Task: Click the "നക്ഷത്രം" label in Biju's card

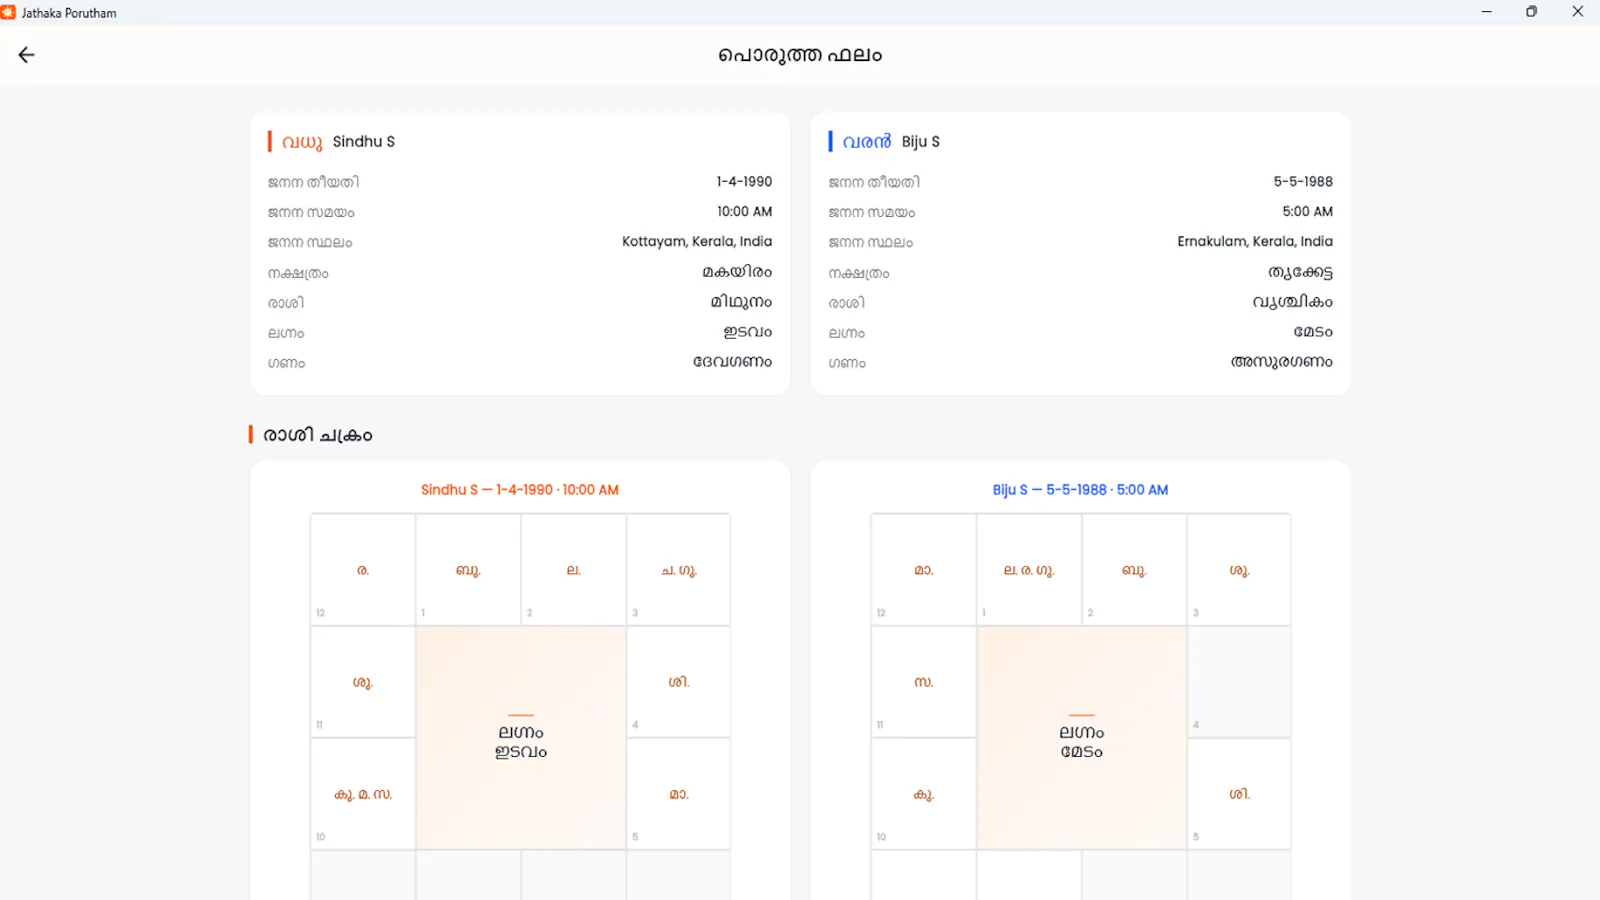Action: [859, 273]
